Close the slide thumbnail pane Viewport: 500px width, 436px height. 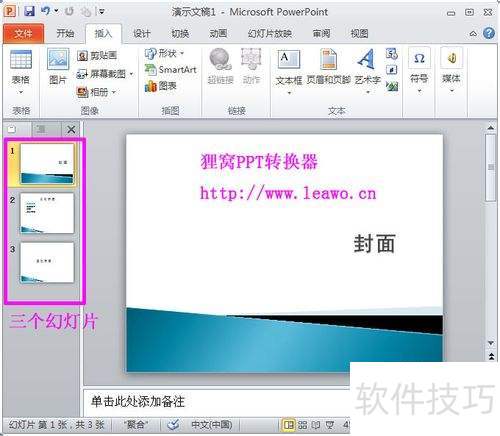click(71, 129)
